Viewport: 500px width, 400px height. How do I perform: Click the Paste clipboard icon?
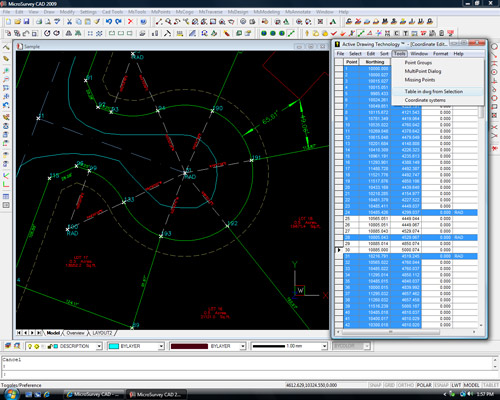pos(88,22)
